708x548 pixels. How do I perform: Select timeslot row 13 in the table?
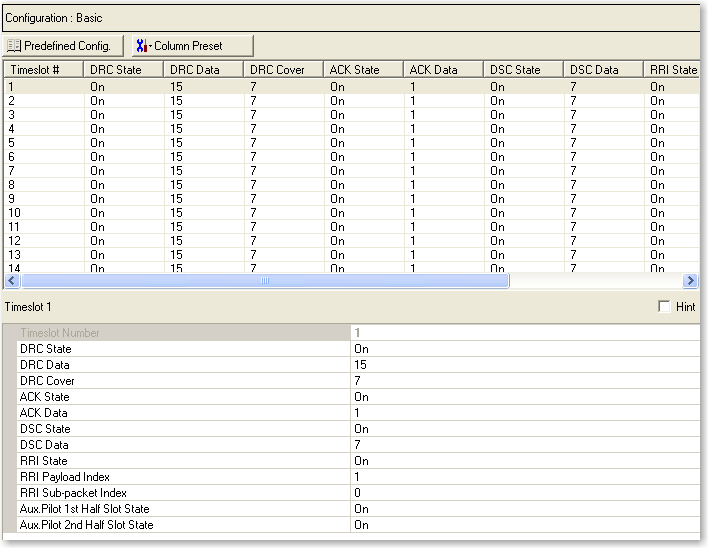point(352,255)
